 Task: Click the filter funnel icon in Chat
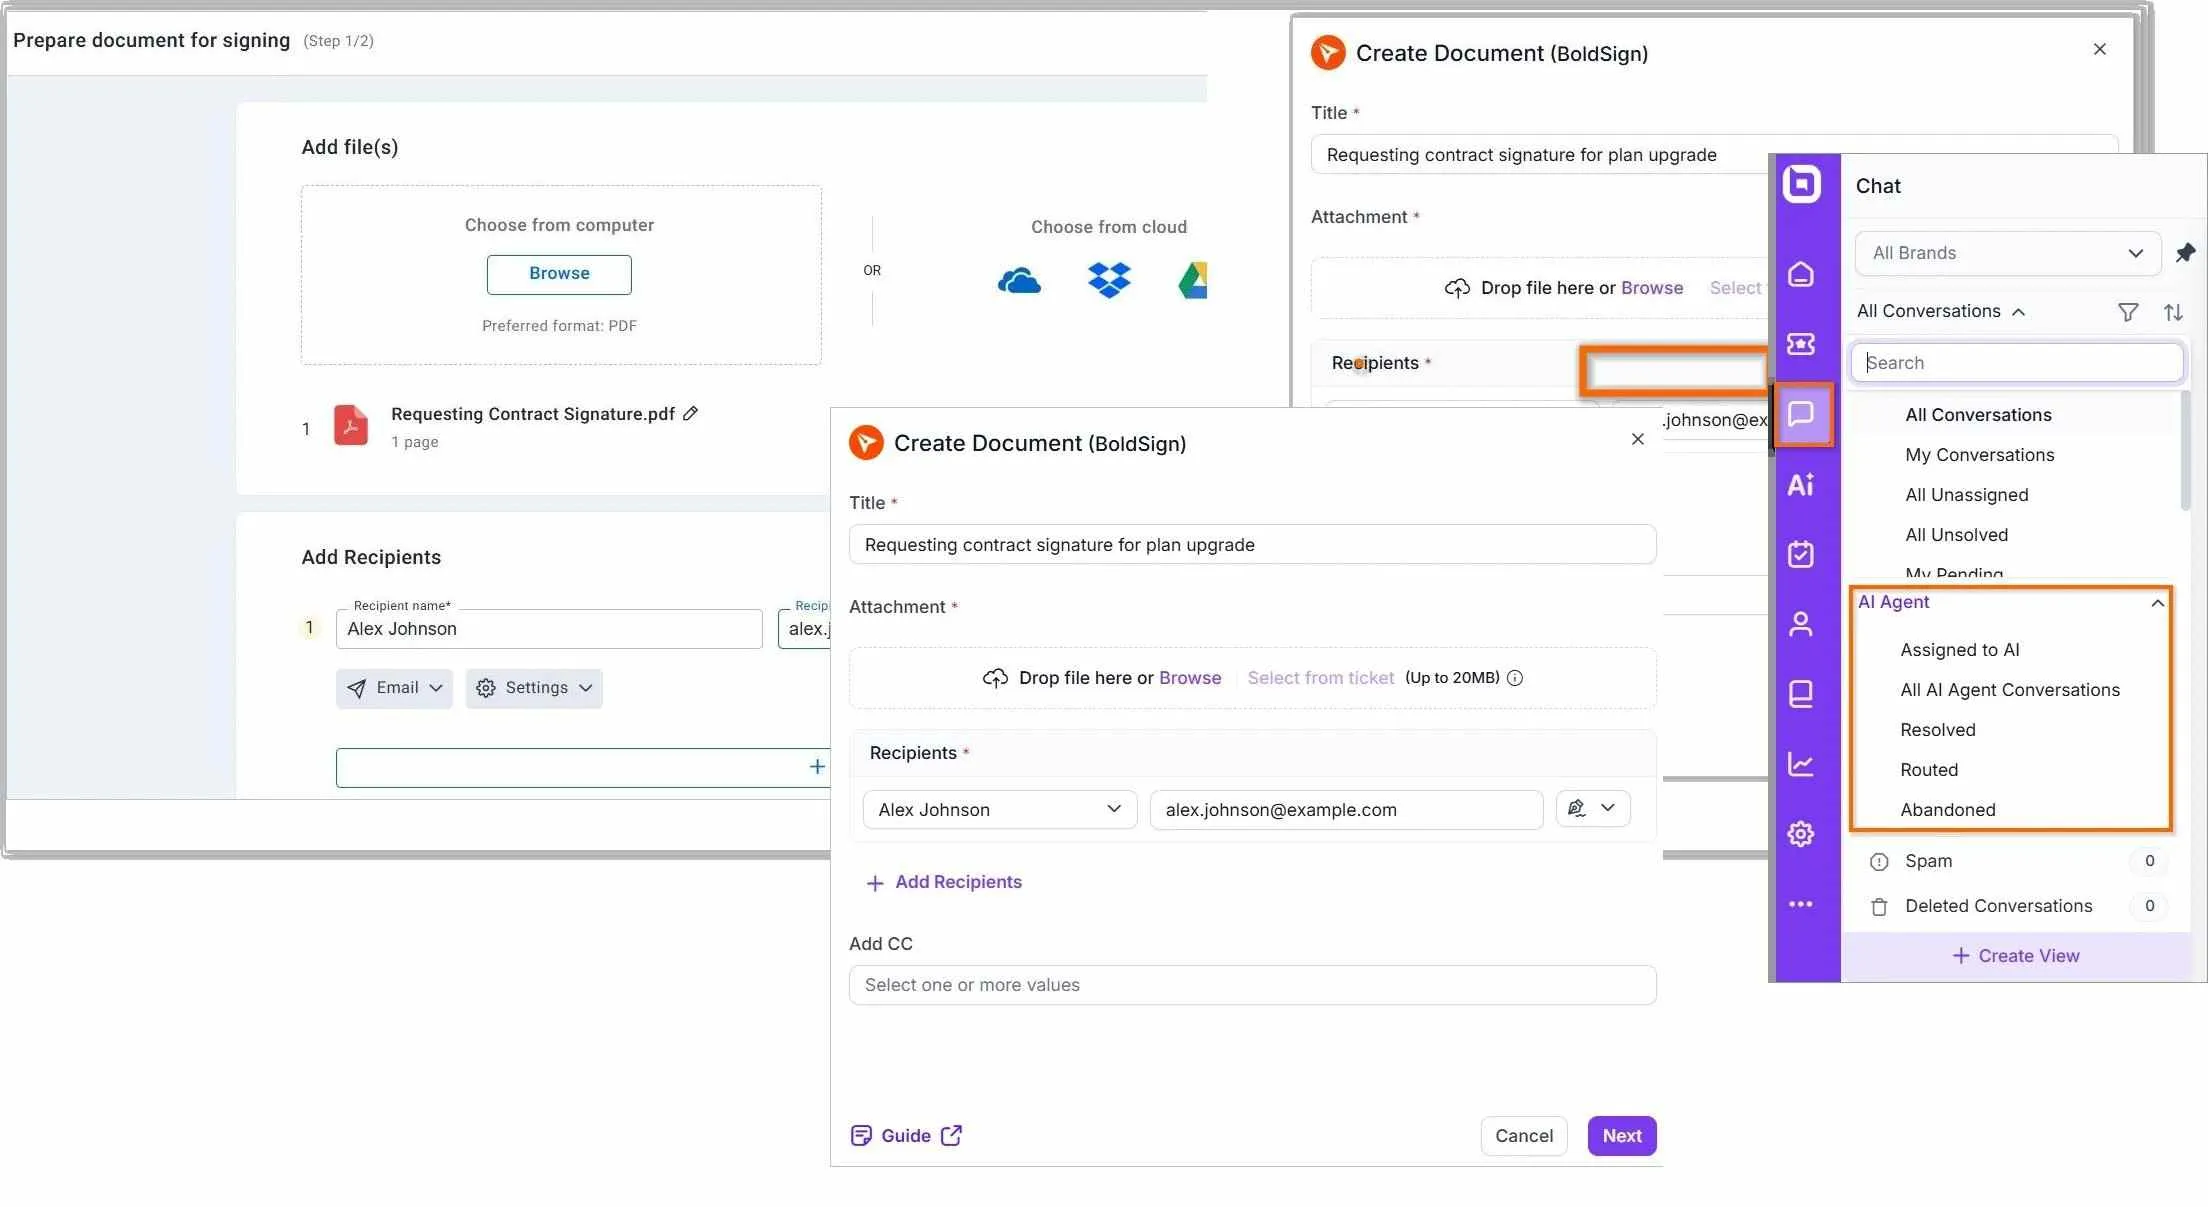click(2128, 312)
